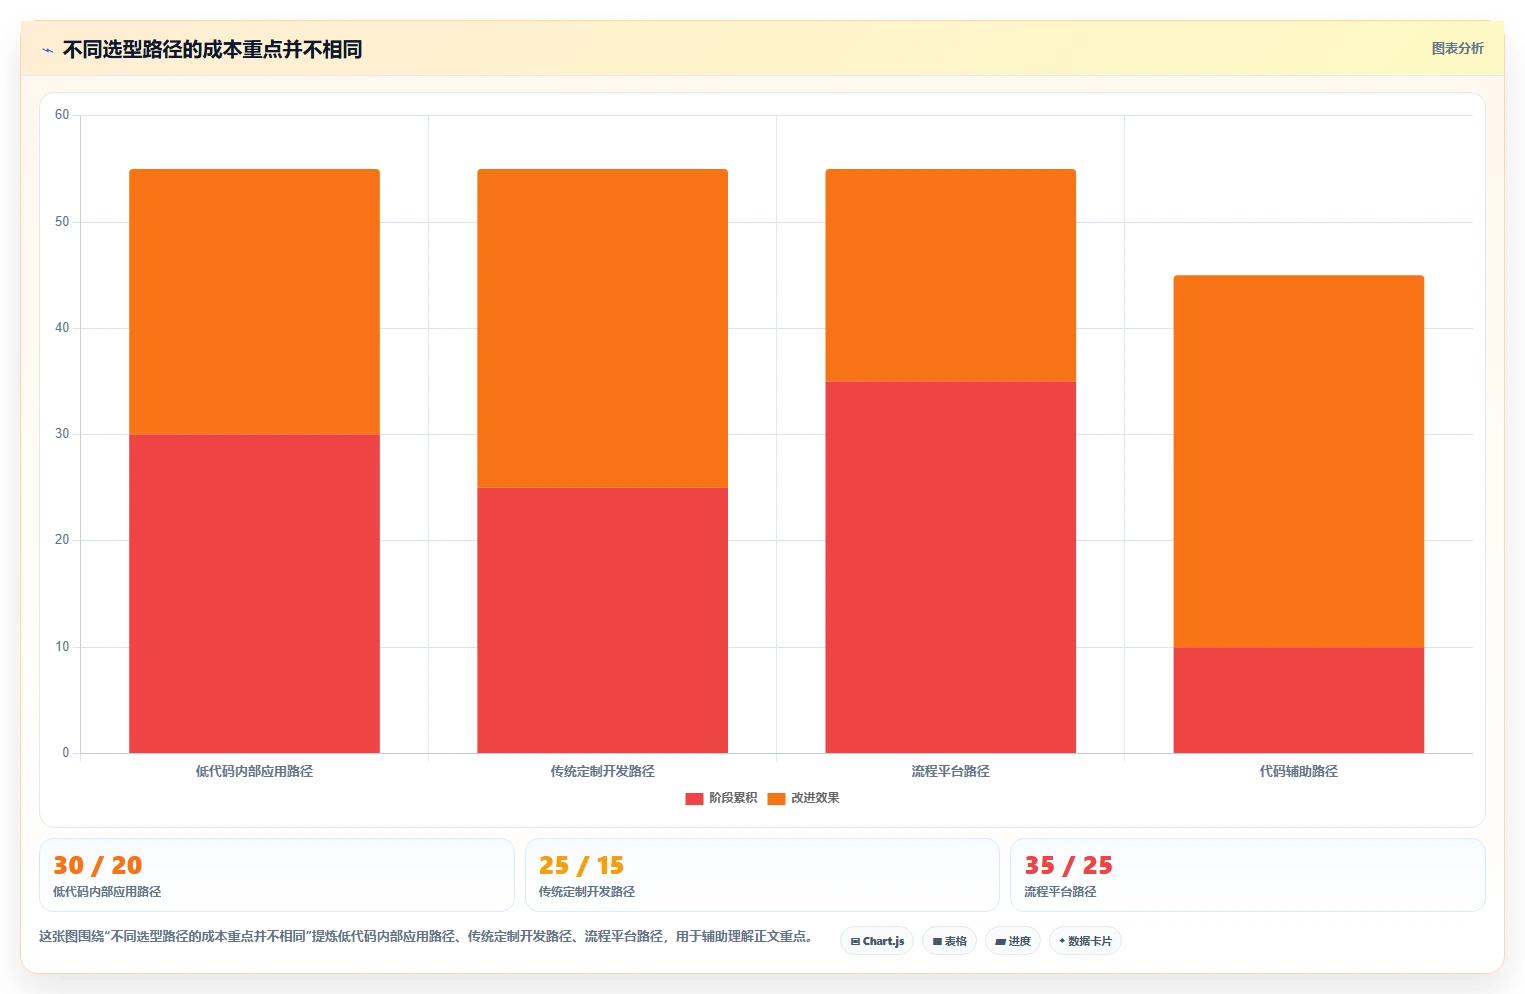Select the Chart.js tag chip
This screenshot has width=1525, height=994.
[x=877, y=941]
